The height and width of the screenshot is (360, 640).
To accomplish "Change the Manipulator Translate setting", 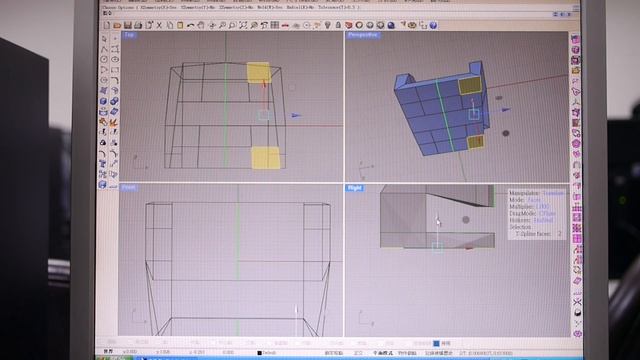I will coord(554,193).
